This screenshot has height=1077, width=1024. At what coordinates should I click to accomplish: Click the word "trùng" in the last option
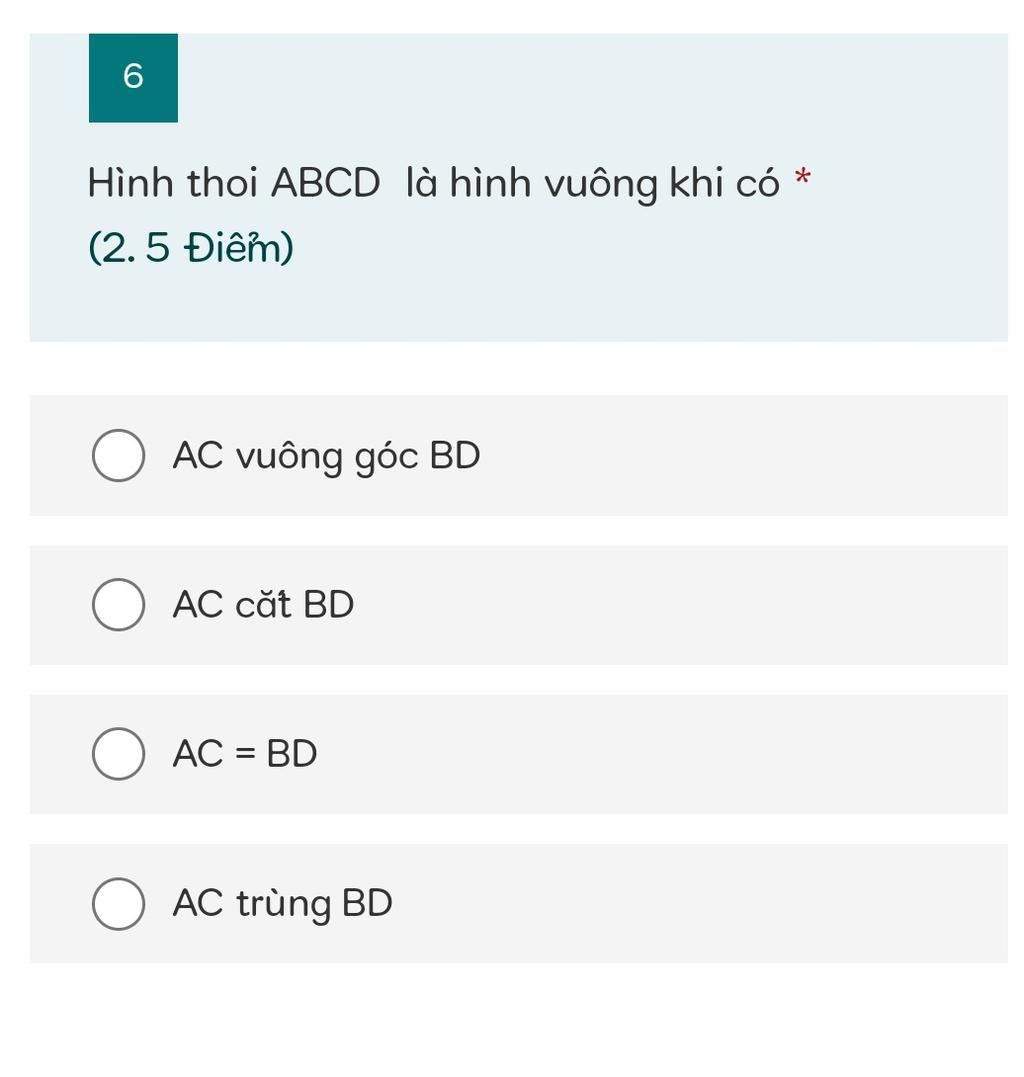point(284,905)
